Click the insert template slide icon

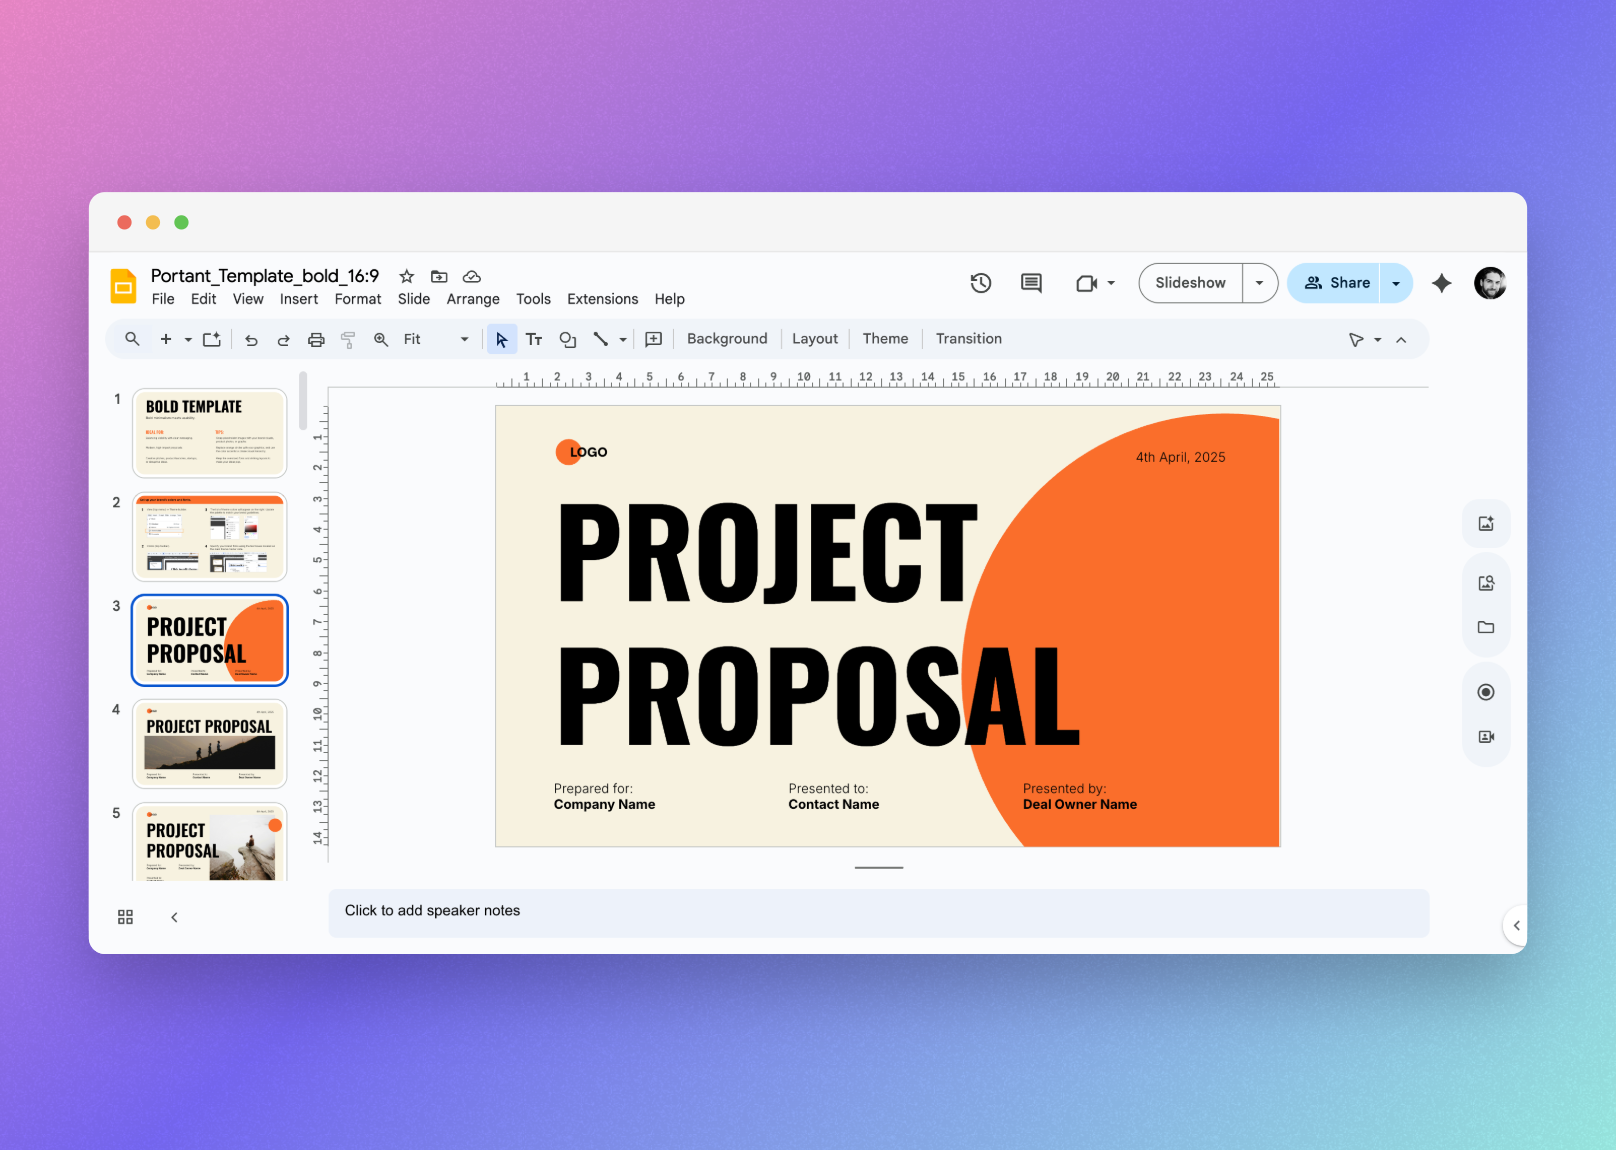point(212,339)
